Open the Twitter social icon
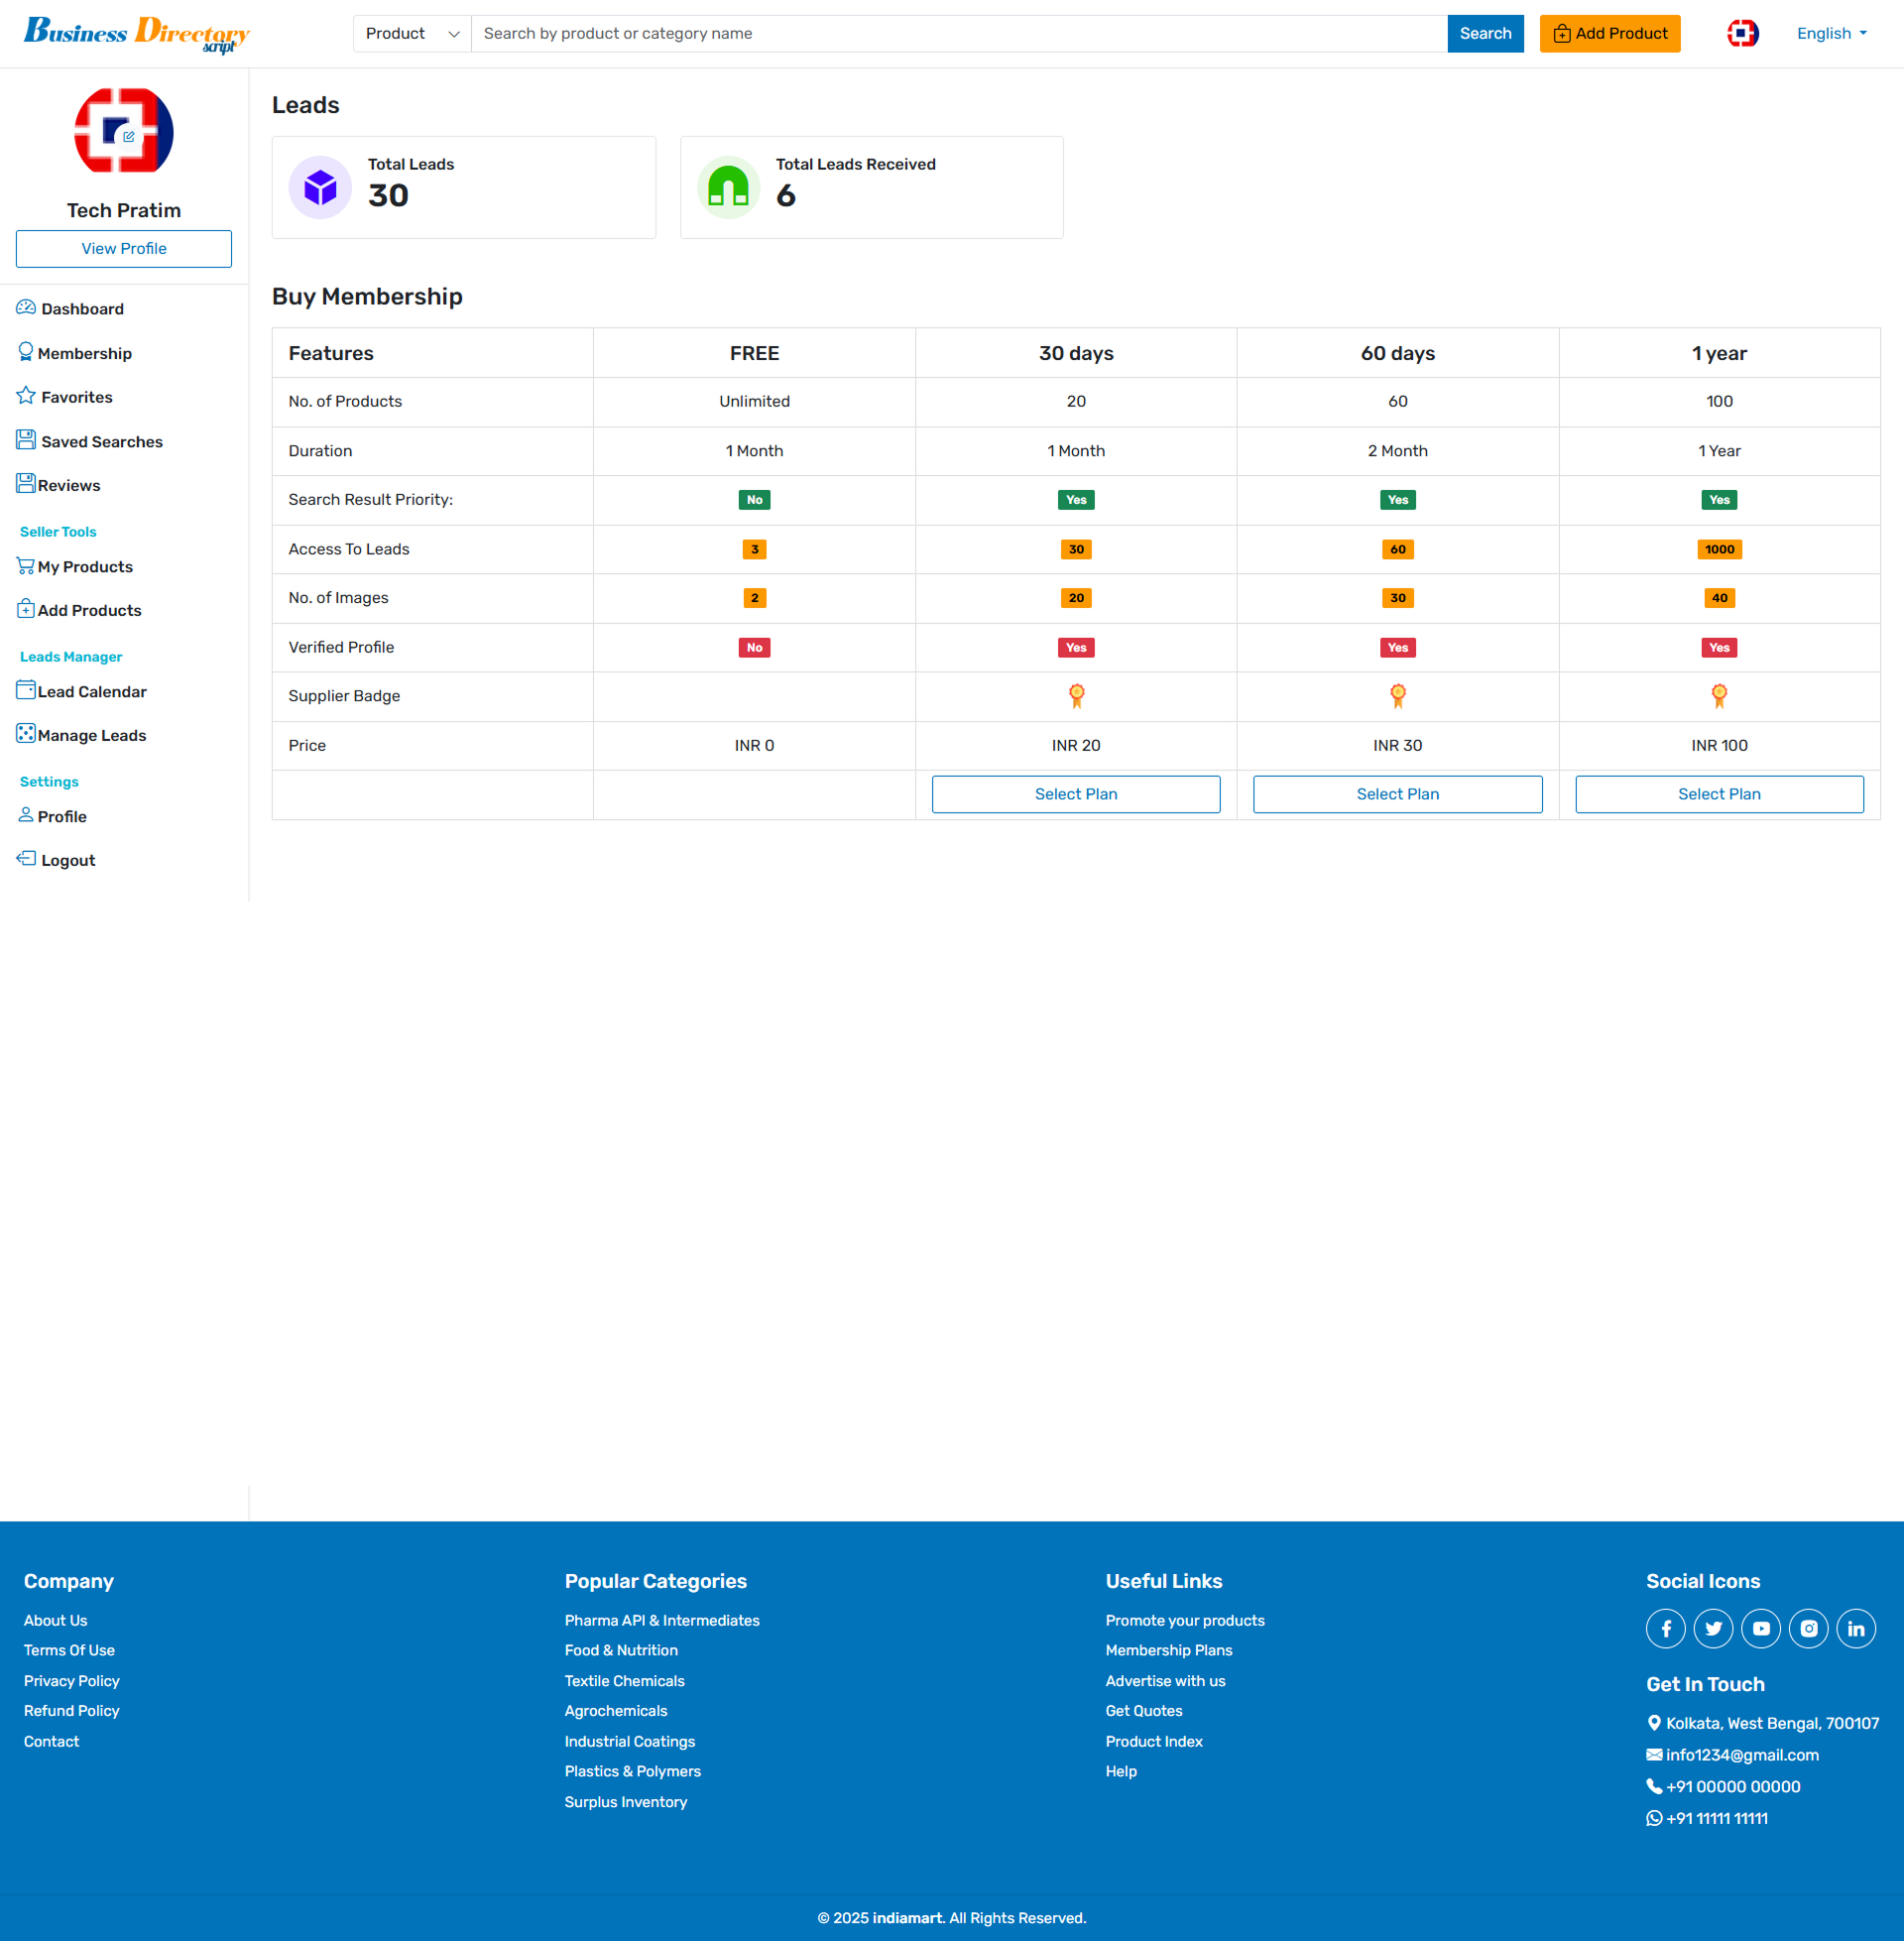This screenshot has width=1904, height=1941. [x=1713, y=1628]
